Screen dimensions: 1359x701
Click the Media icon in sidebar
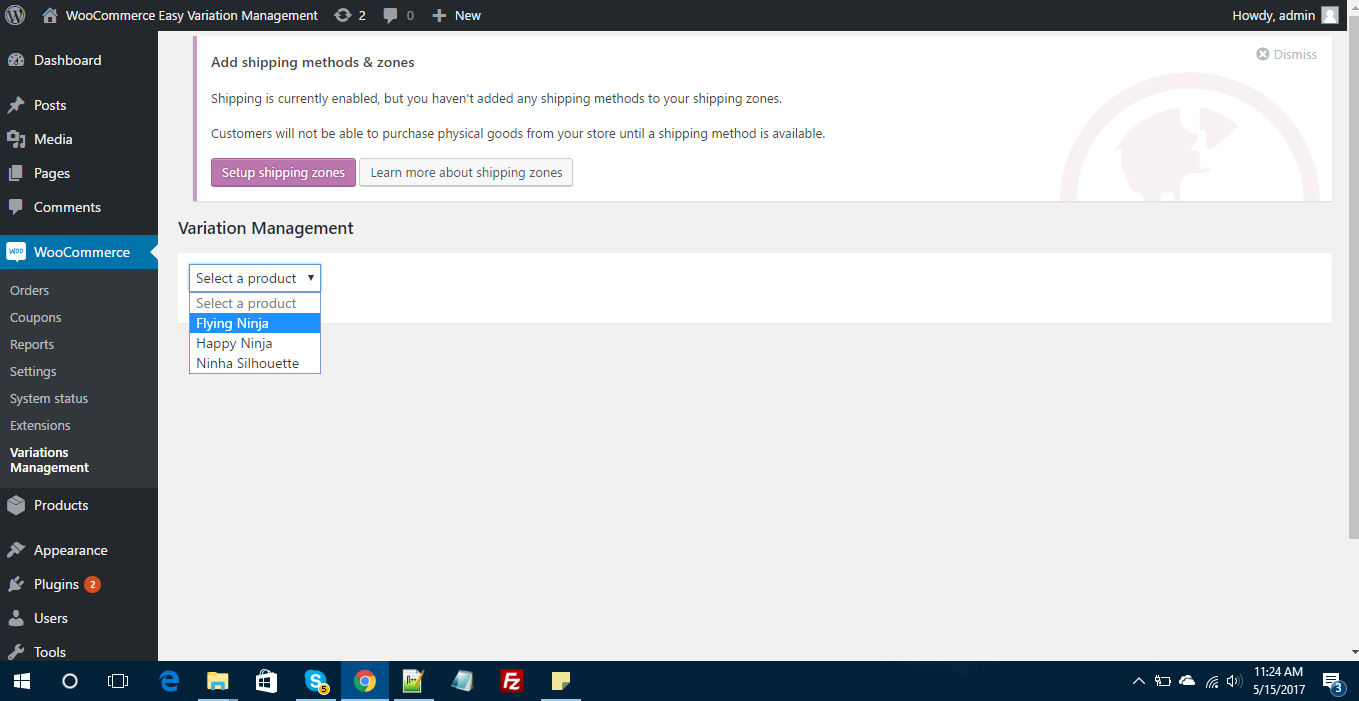coord(16,139)
